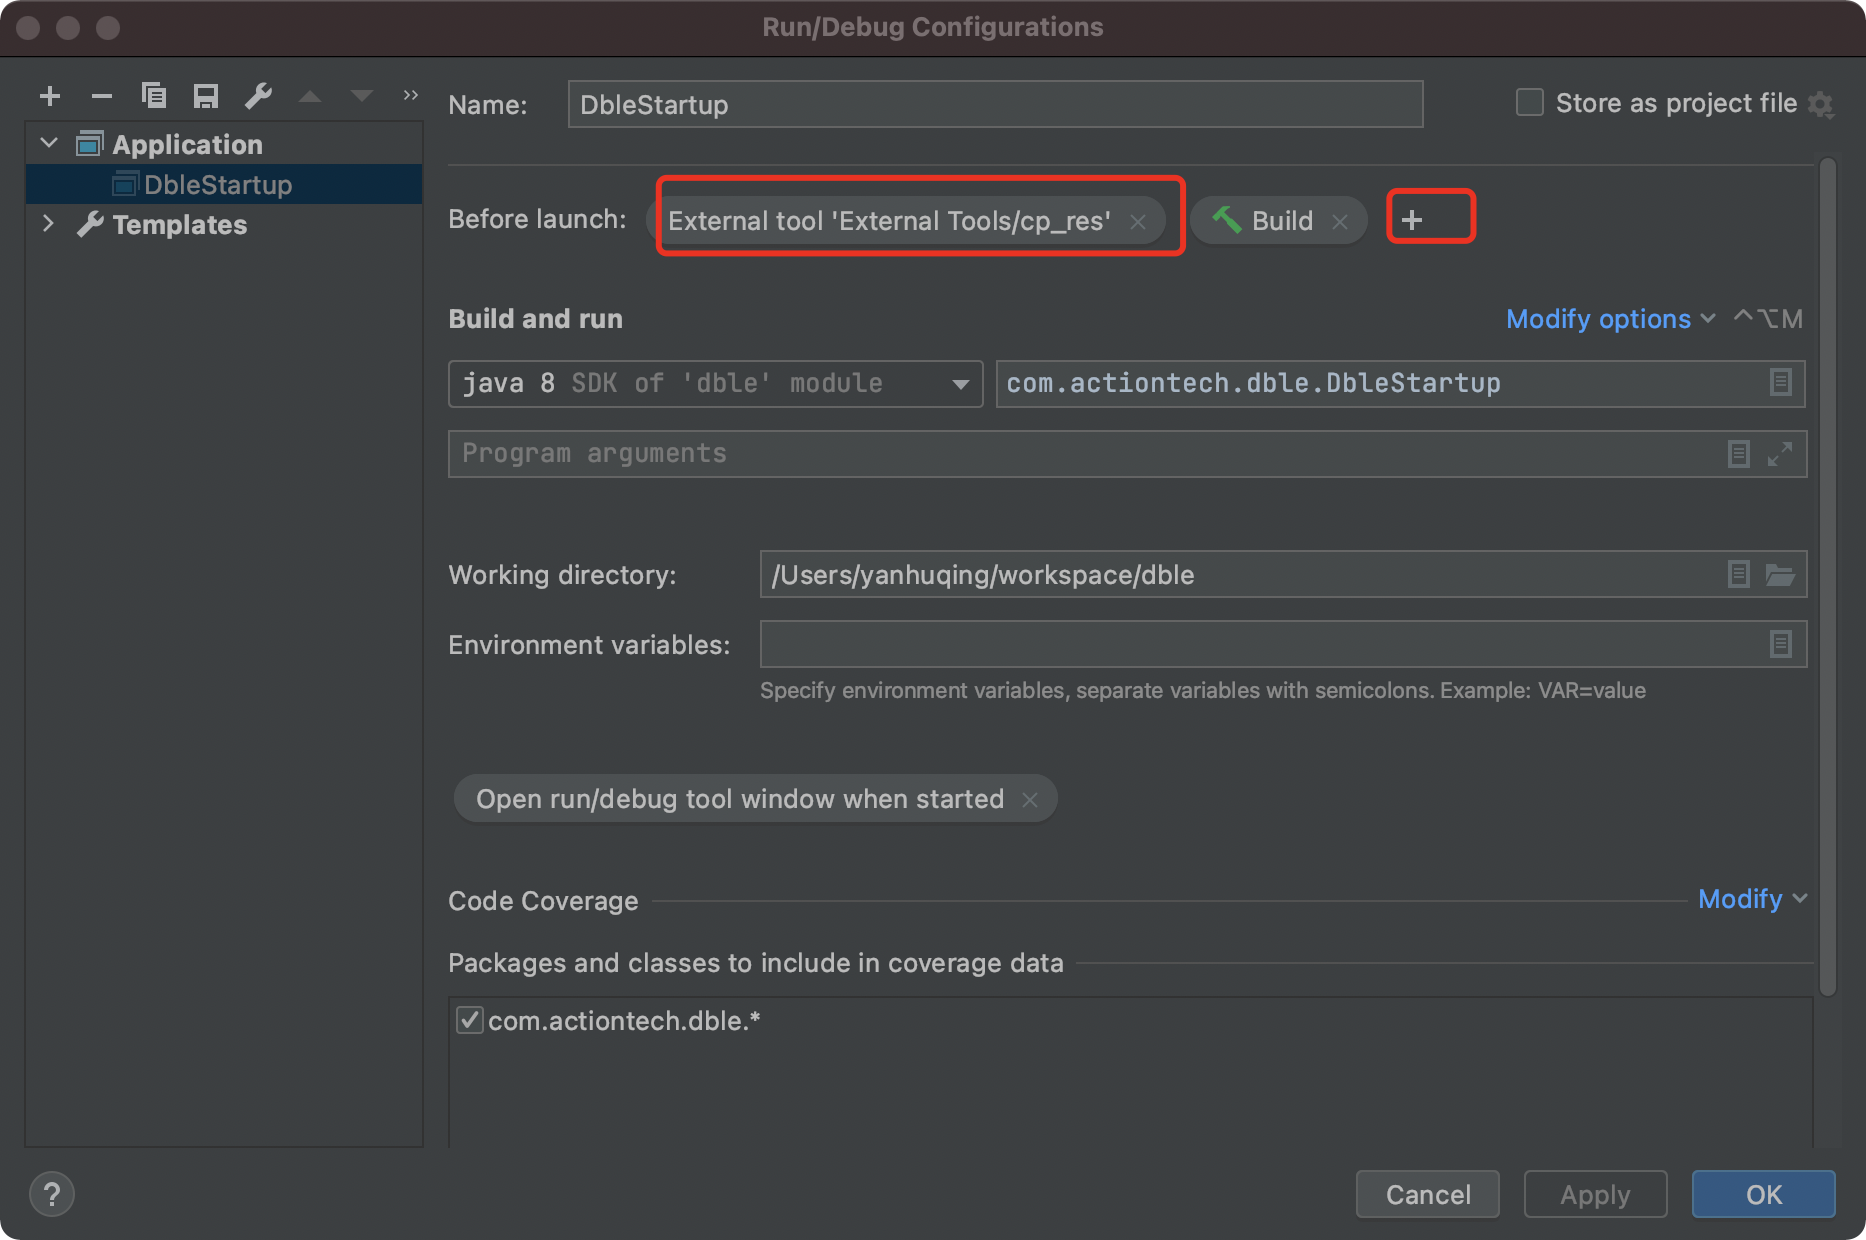Viewport: 1866px width, 1240px height.
Task: Uncheck the com.actiontech.dble.* coverage checkbox
Action: pos(469,1020)
